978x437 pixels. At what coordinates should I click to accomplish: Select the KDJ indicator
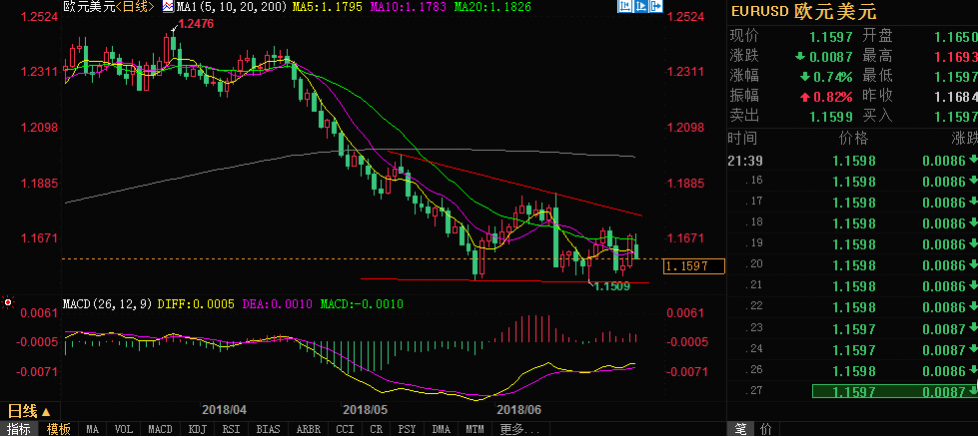pos(196,429)
